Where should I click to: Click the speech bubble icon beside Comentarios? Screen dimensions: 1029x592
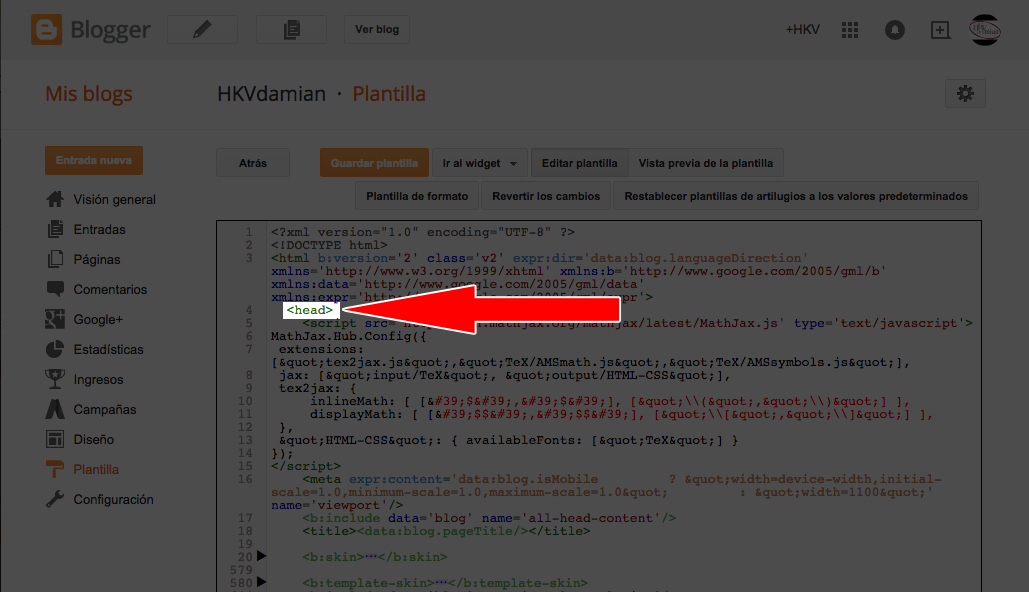coord(55,289)
